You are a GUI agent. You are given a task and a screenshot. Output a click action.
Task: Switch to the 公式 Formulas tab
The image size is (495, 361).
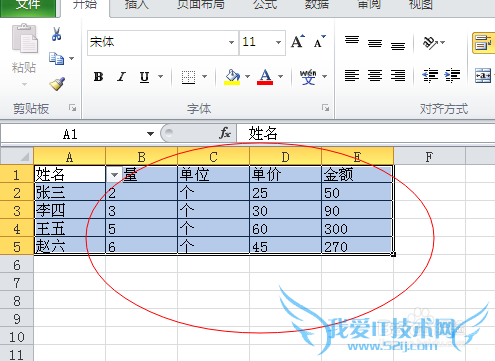265,5
